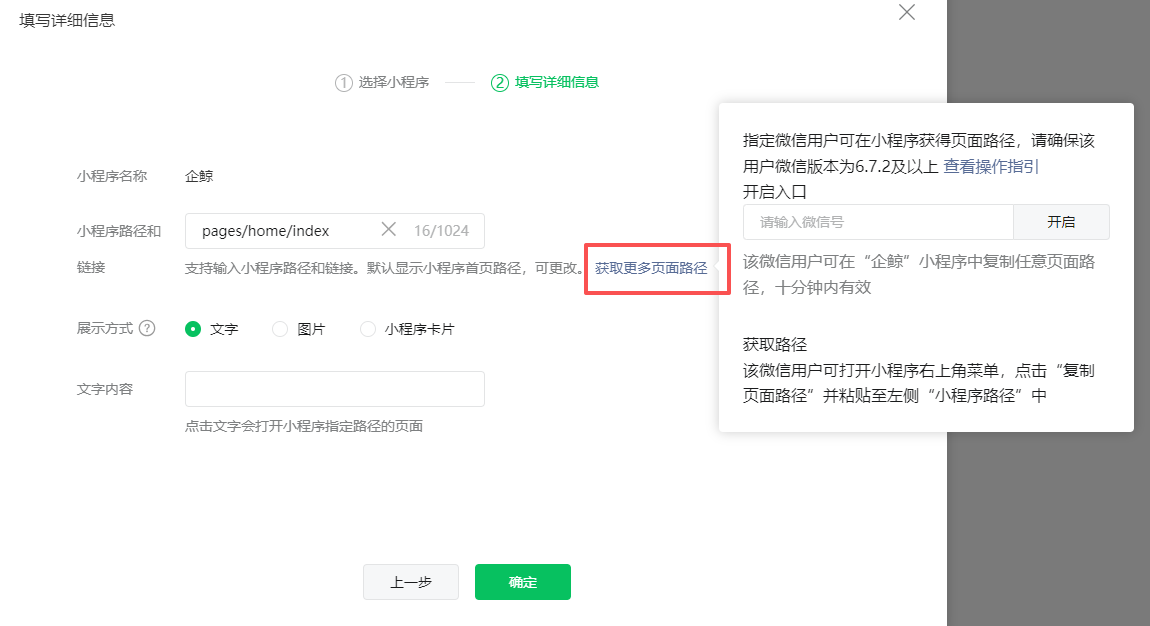Clear the path input using the X icon
1150x626 pixels.
click(389, 230)
